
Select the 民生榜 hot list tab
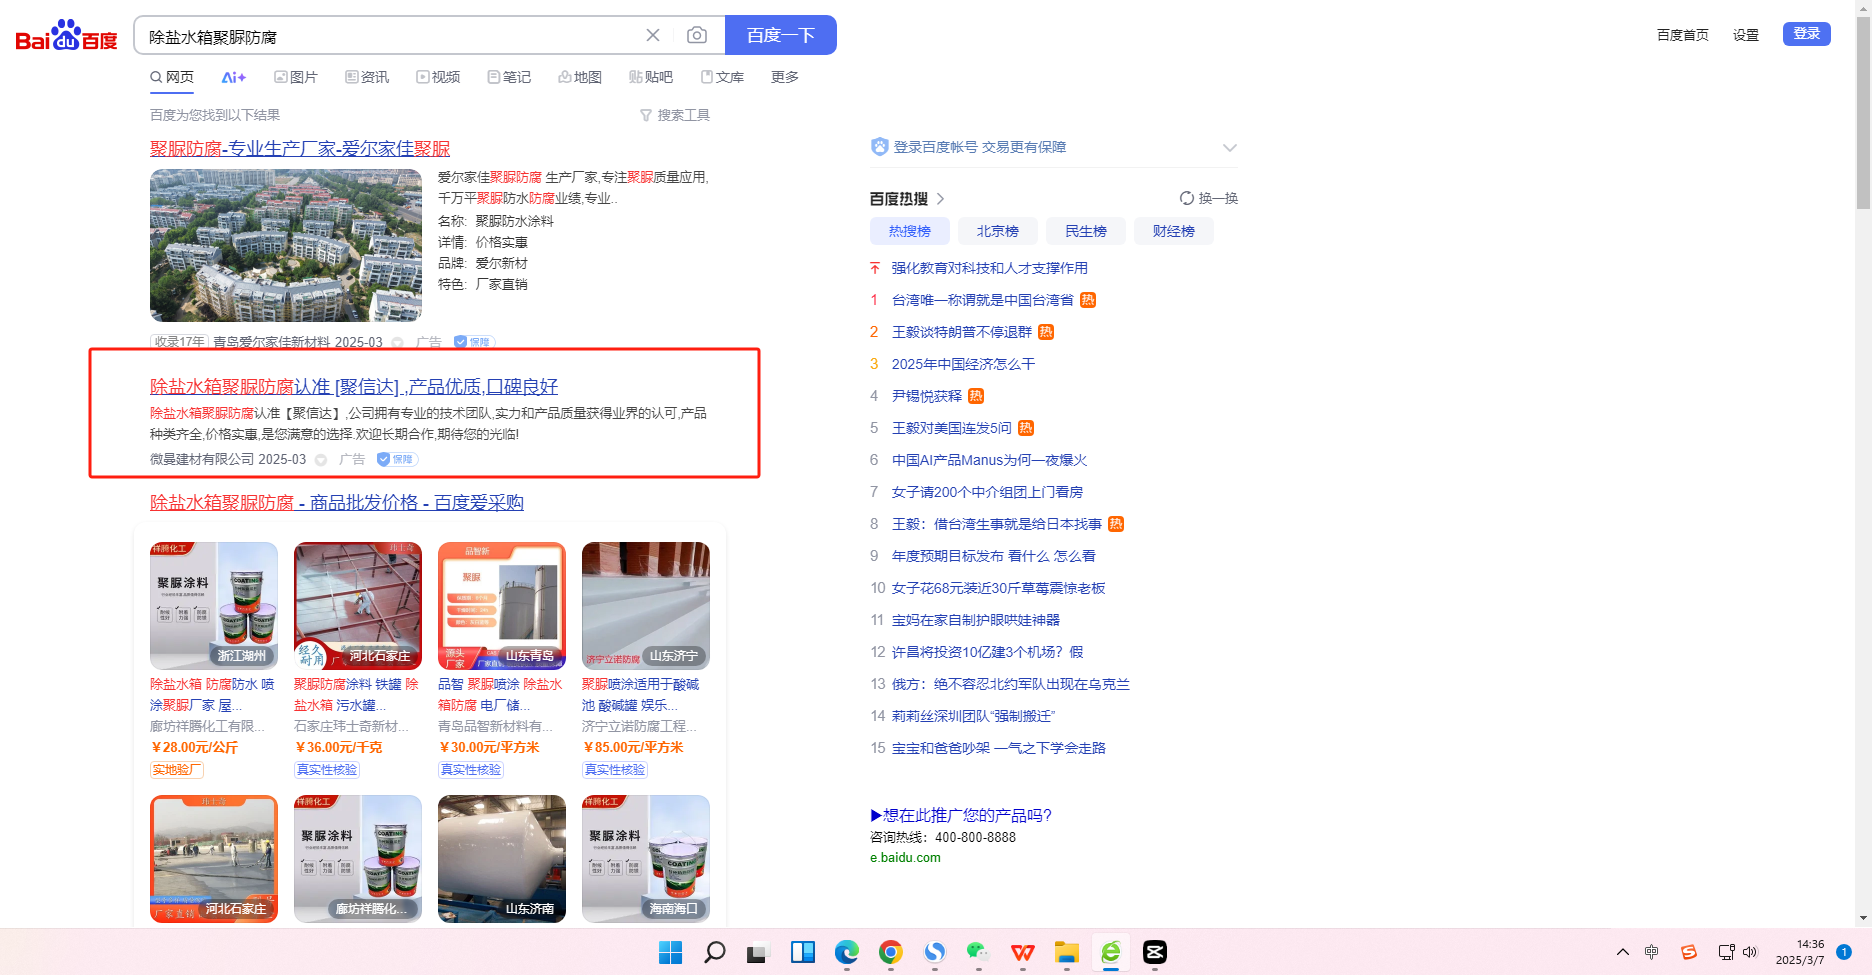pos(1086,231)
